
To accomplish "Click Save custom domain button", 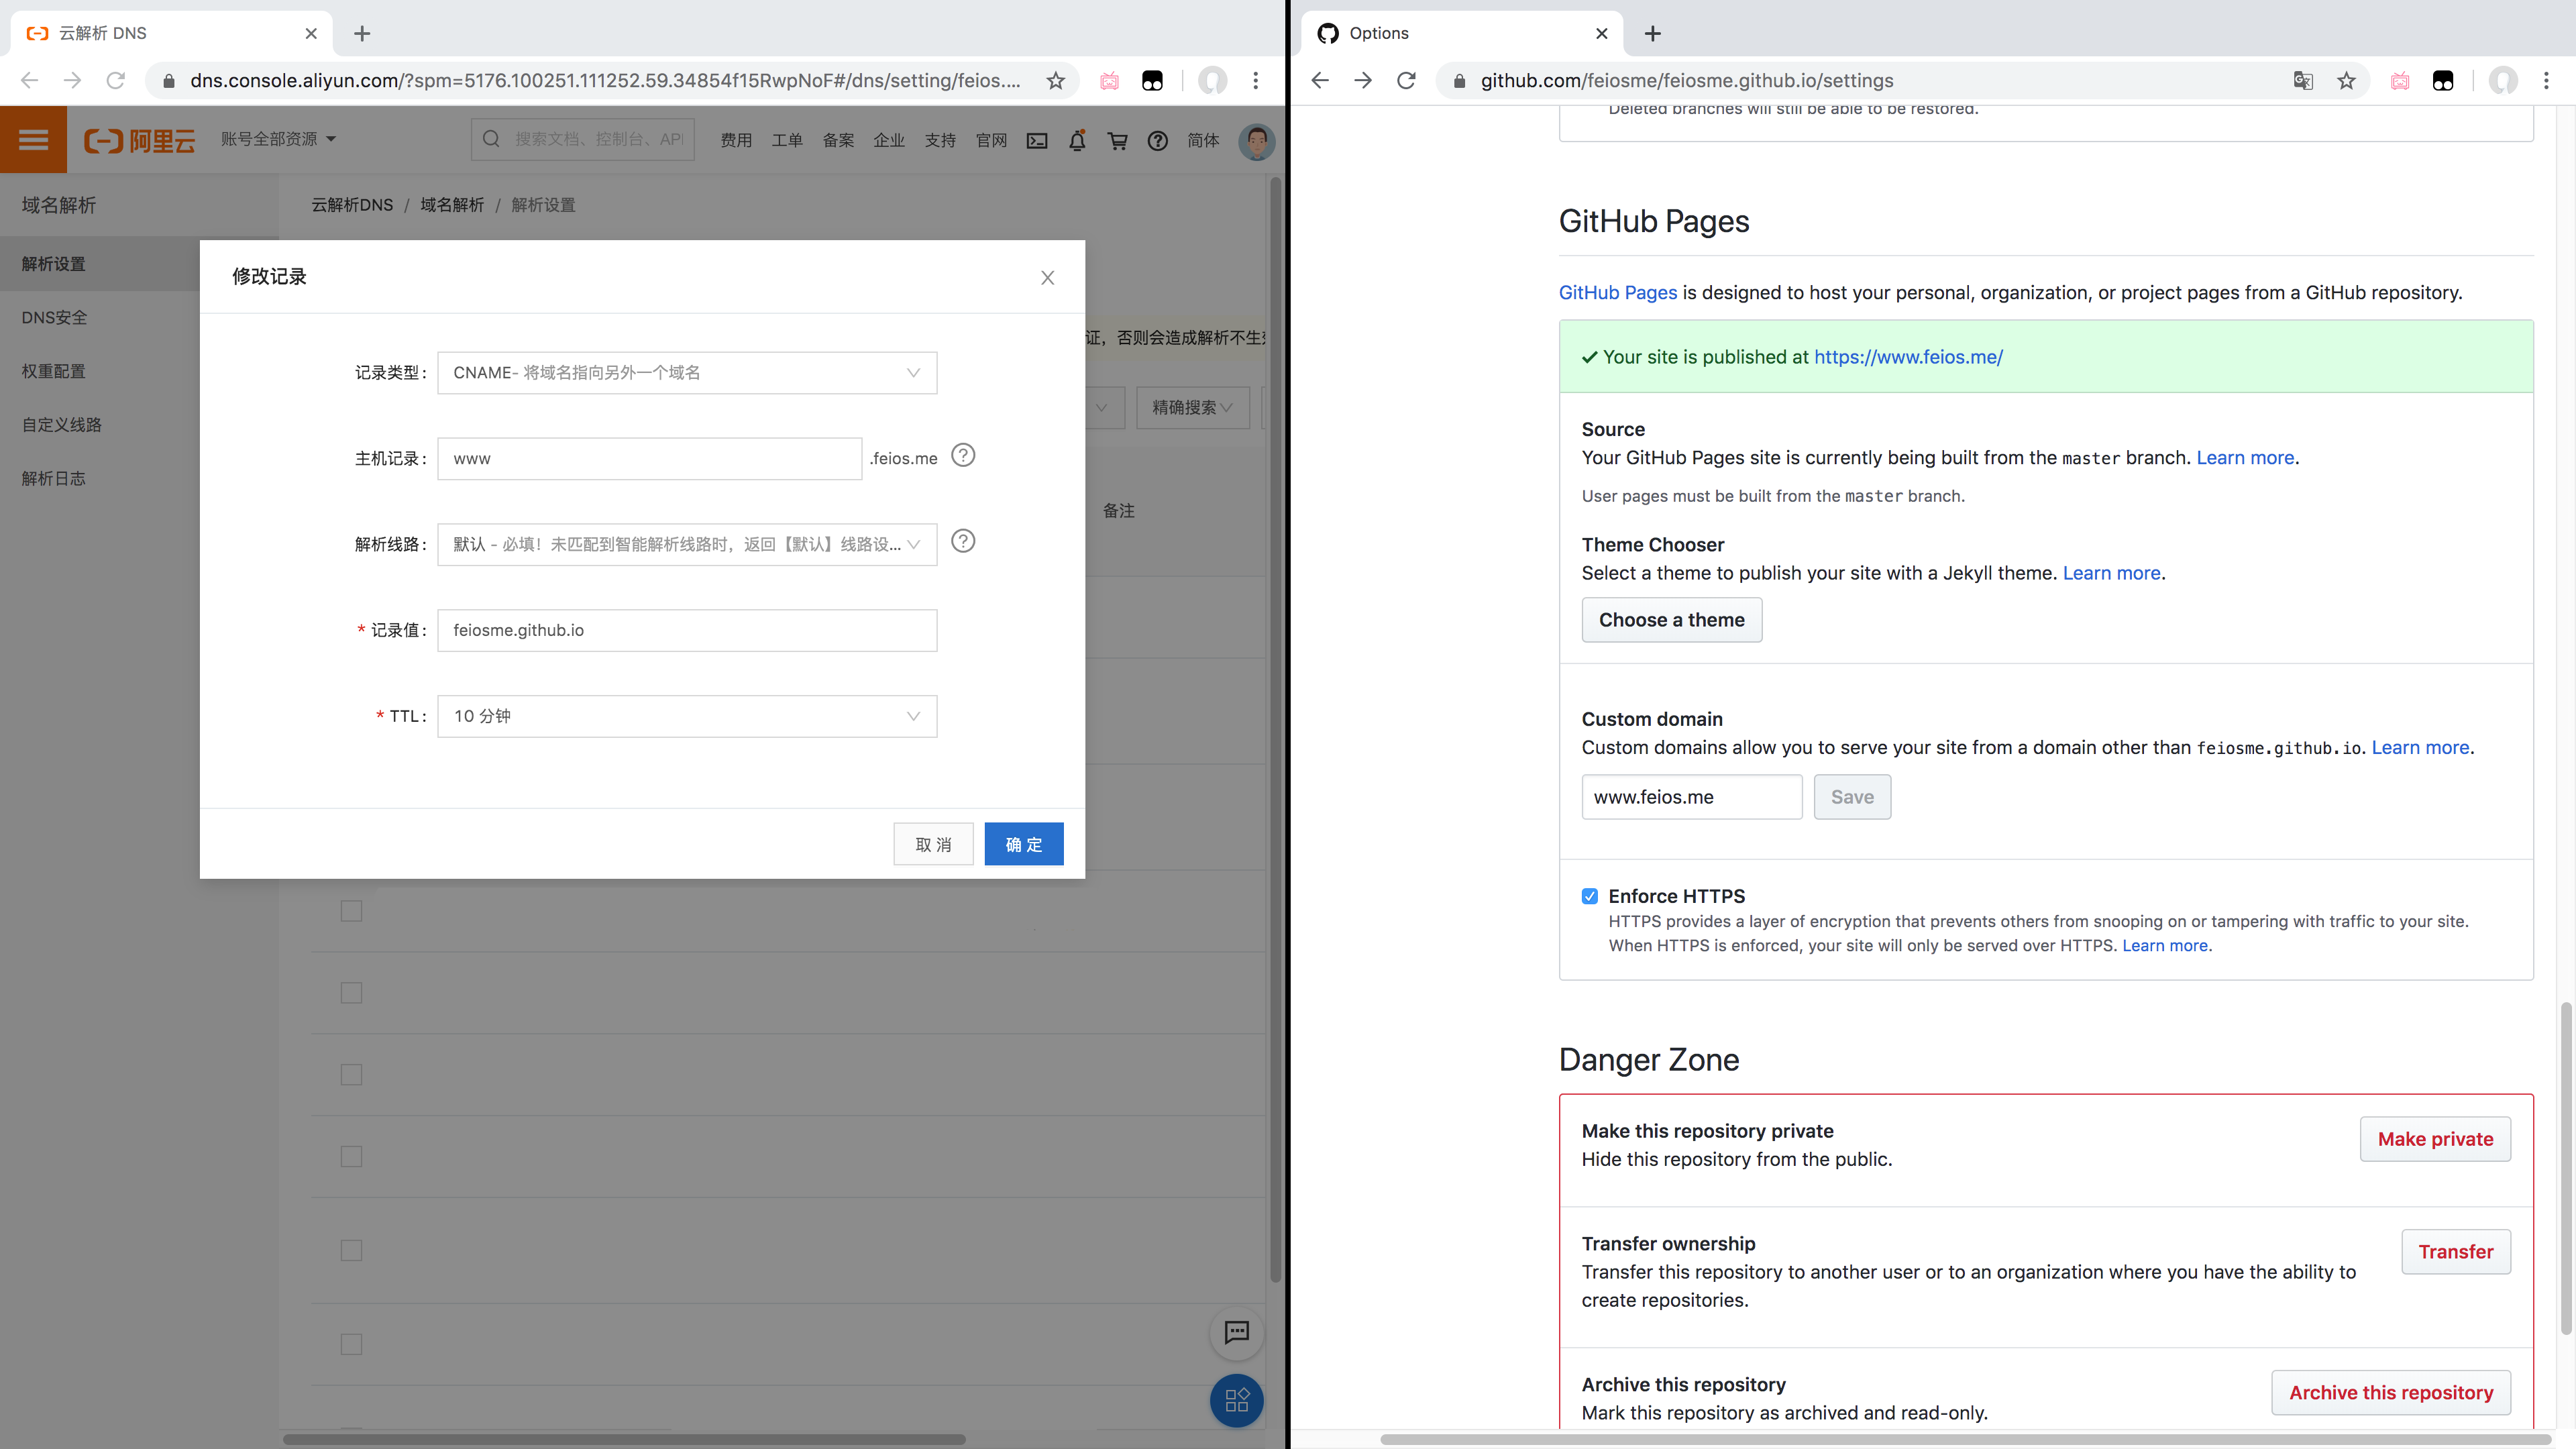I will (1852, 797).
